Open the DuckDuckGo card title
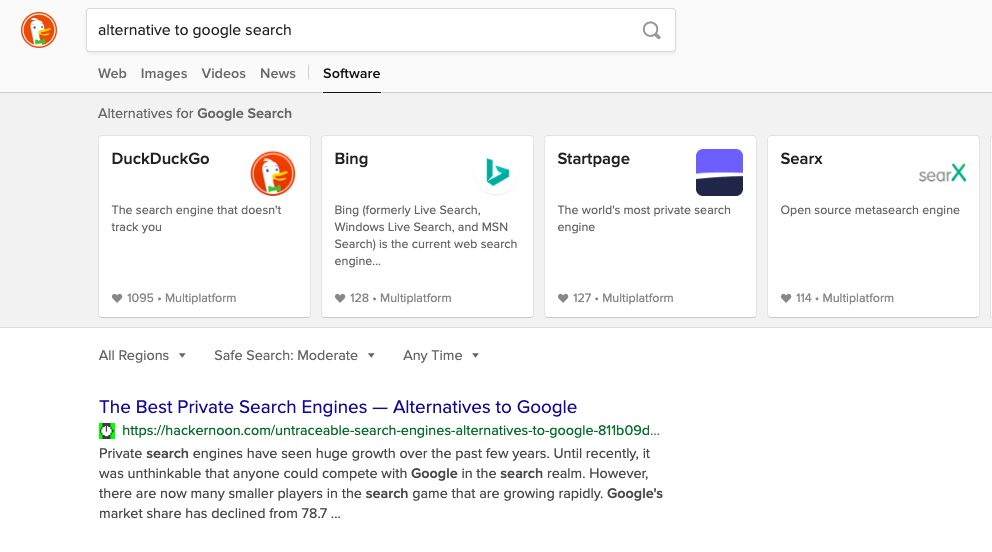The width and height of the screenshot is (992, 552). [x=160, y=159]
